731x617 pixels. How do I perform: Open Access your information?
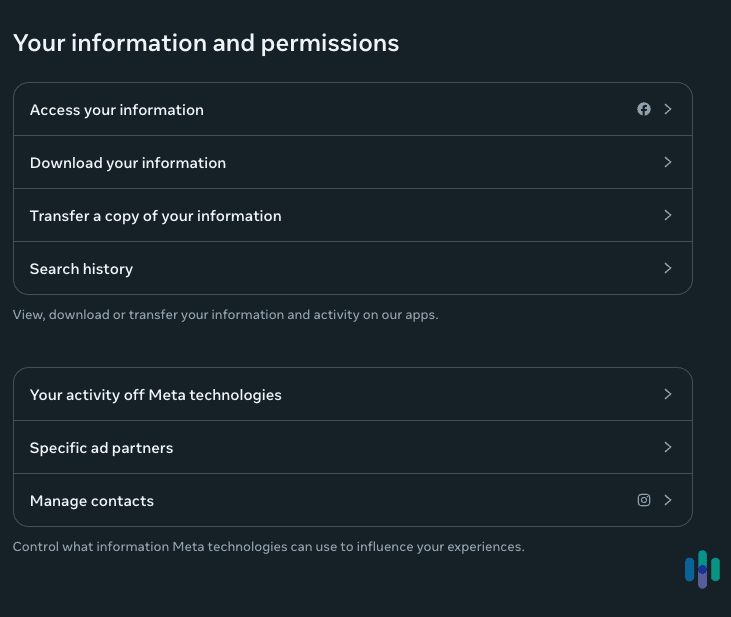tap(117, 110)
